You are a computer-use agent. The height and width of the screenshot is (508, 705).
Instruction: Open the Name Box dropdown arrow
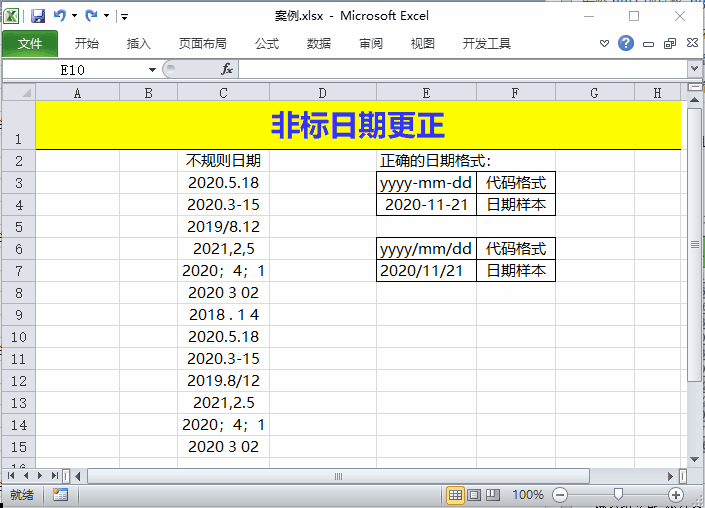pos(153,69)
